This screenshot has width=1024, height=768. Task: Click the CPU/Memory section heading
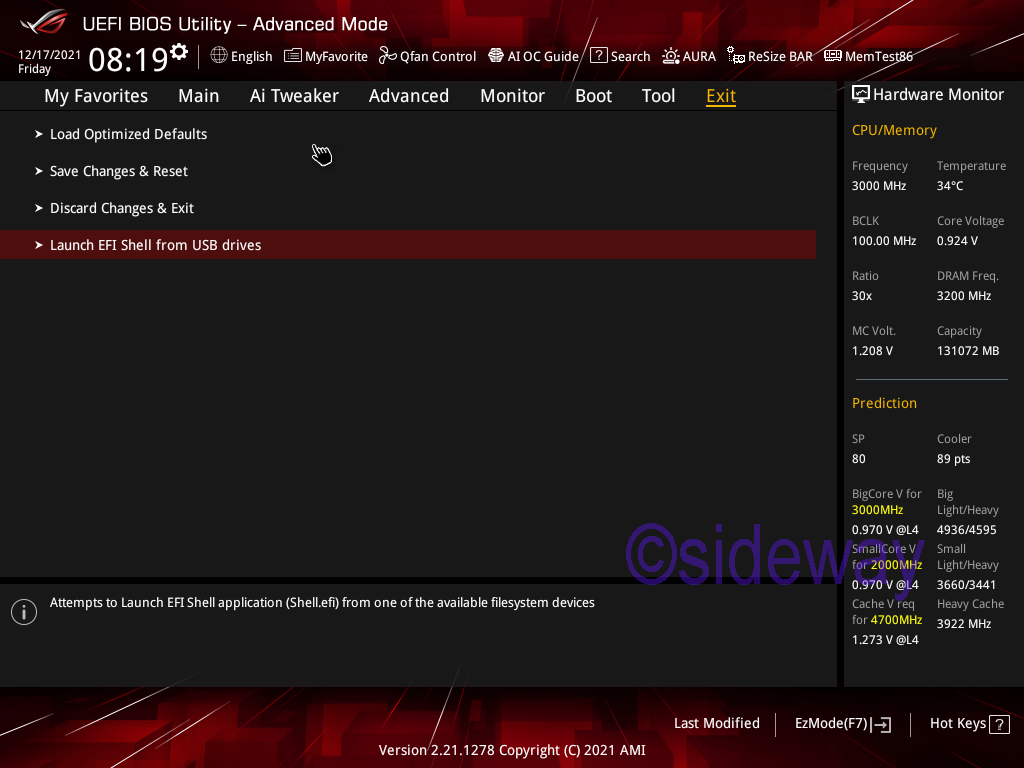pos(894,131)
